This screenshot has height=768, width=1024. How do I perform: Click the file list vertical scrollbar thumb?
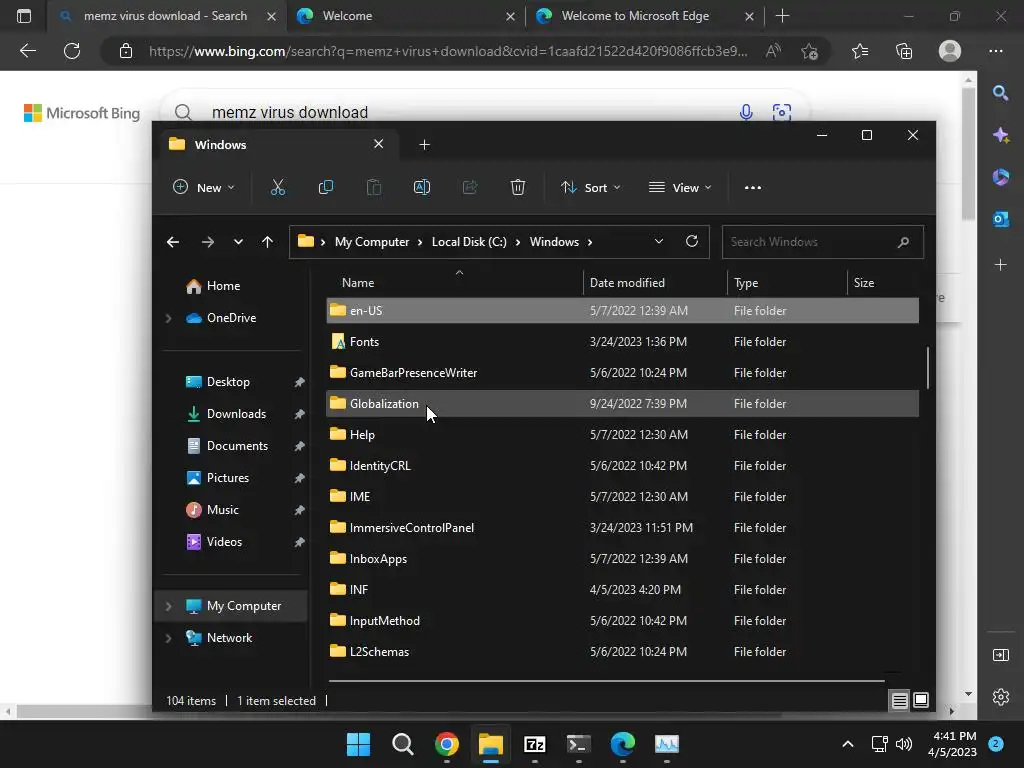coord(927,368)
